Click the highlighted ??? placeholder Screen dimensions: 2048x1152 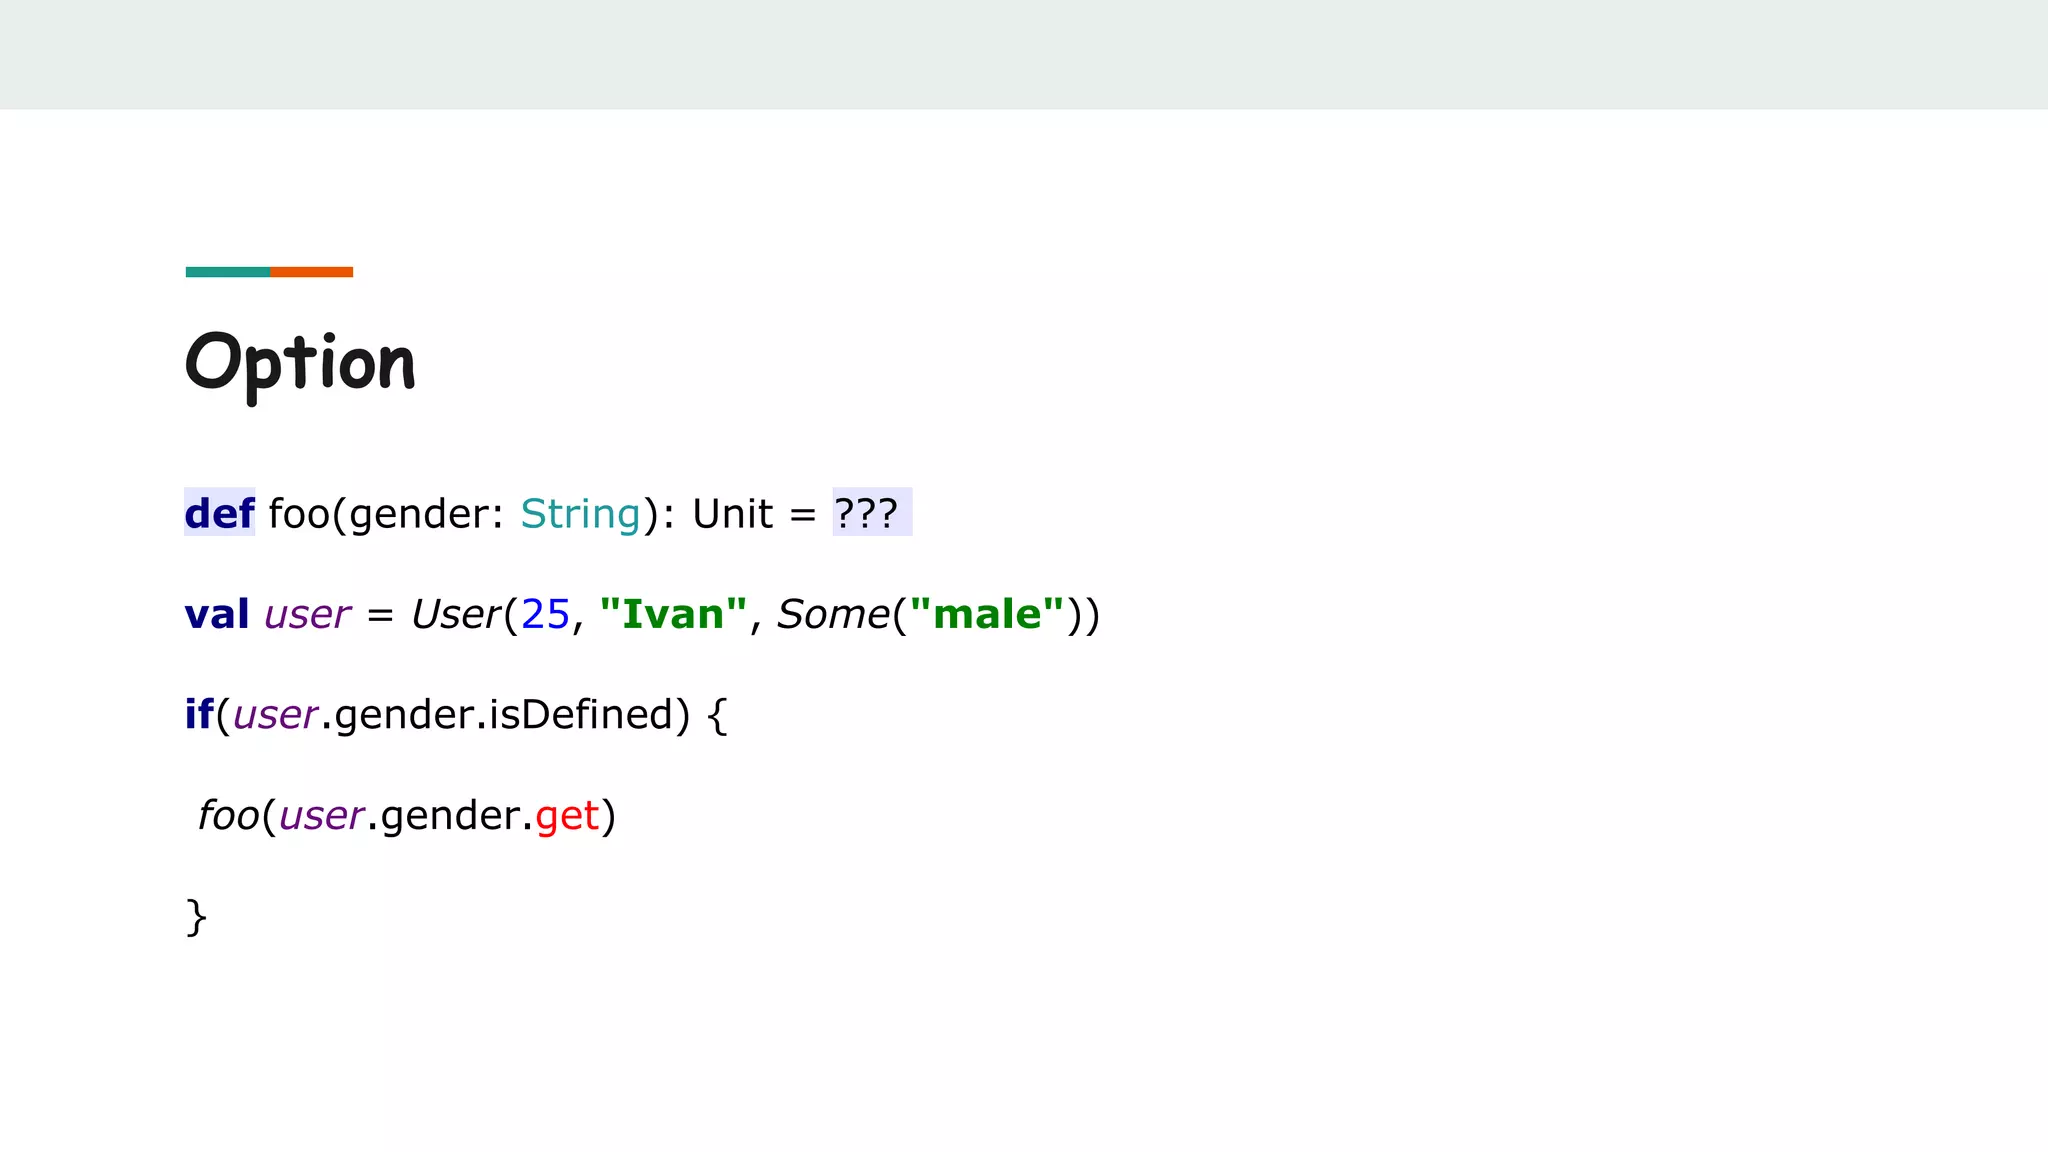(868, 514)
